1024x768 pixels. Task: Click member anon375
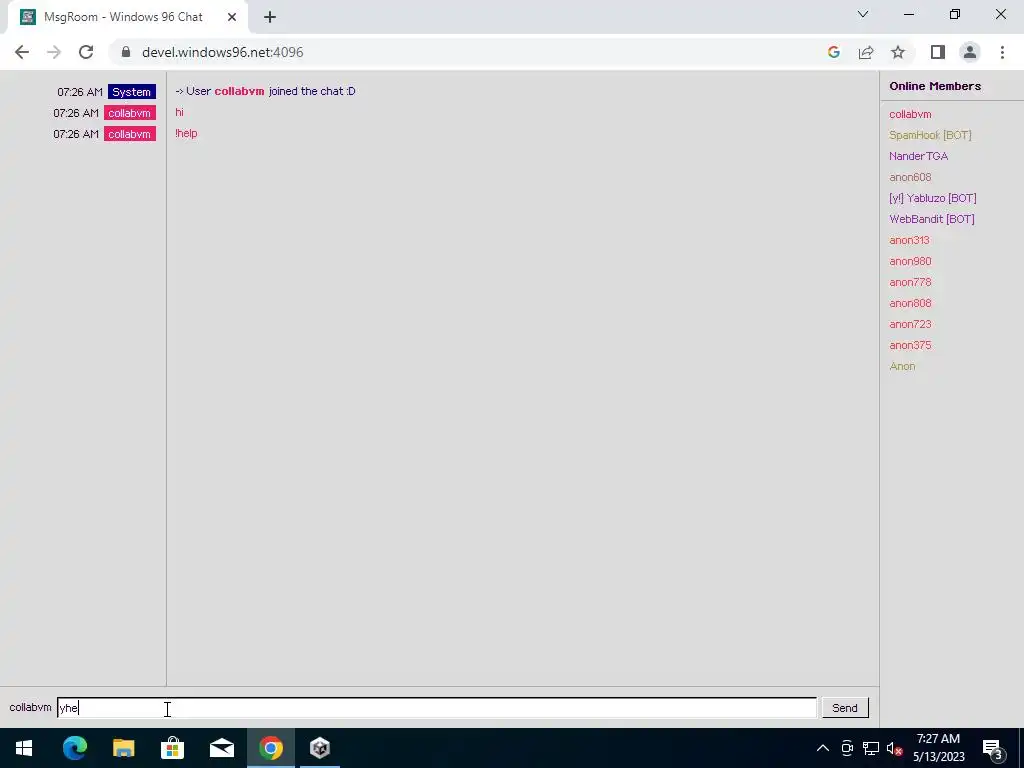tap(910, 345)
